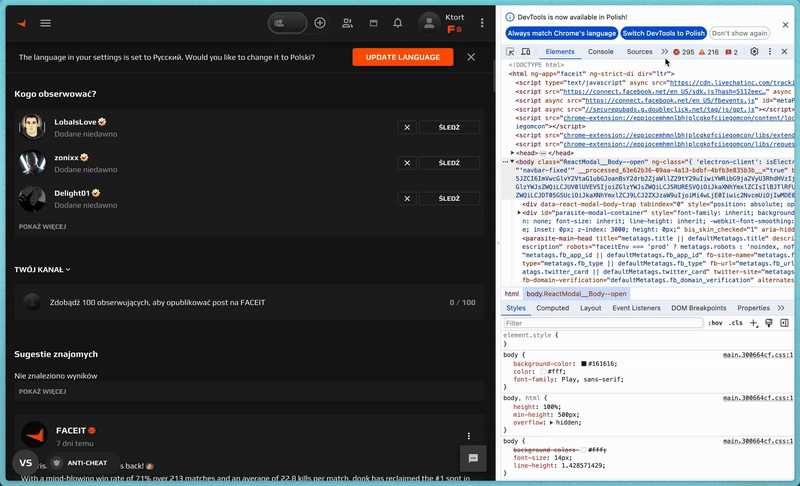Expand the TWÓJ KANAŁ dropdown
Screen dimensions: 800x486
point(42,269)
